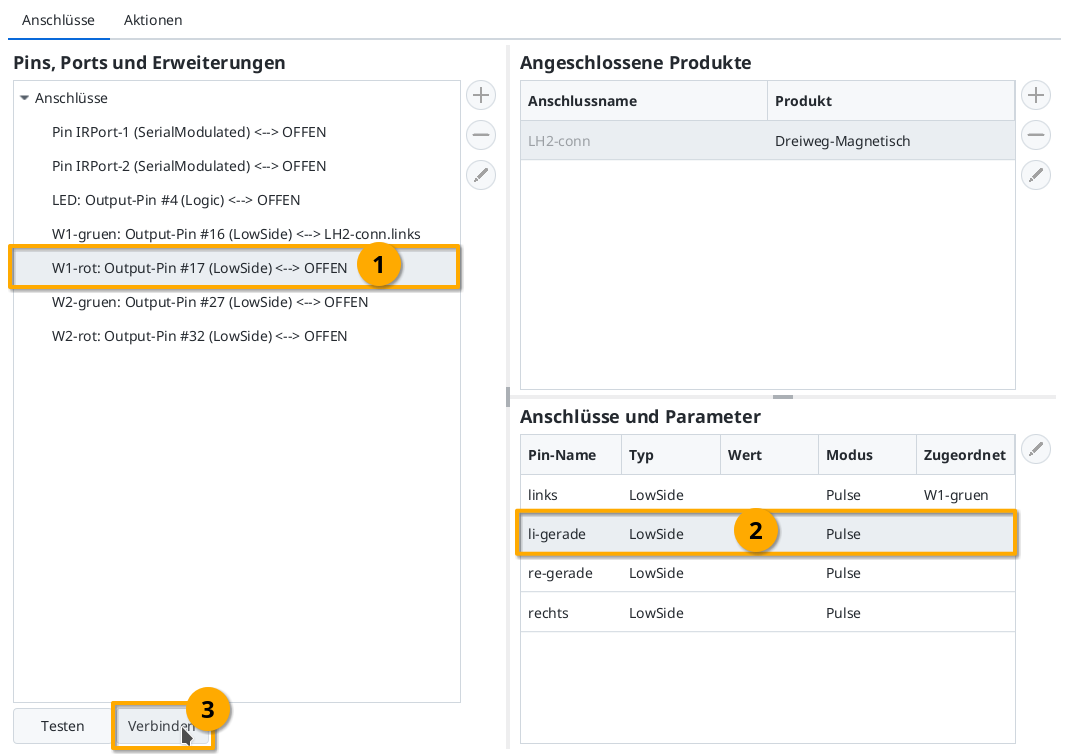
Task: Remove the Dreiweg-Magnetisch product entry
Action: pos(1035,135)
